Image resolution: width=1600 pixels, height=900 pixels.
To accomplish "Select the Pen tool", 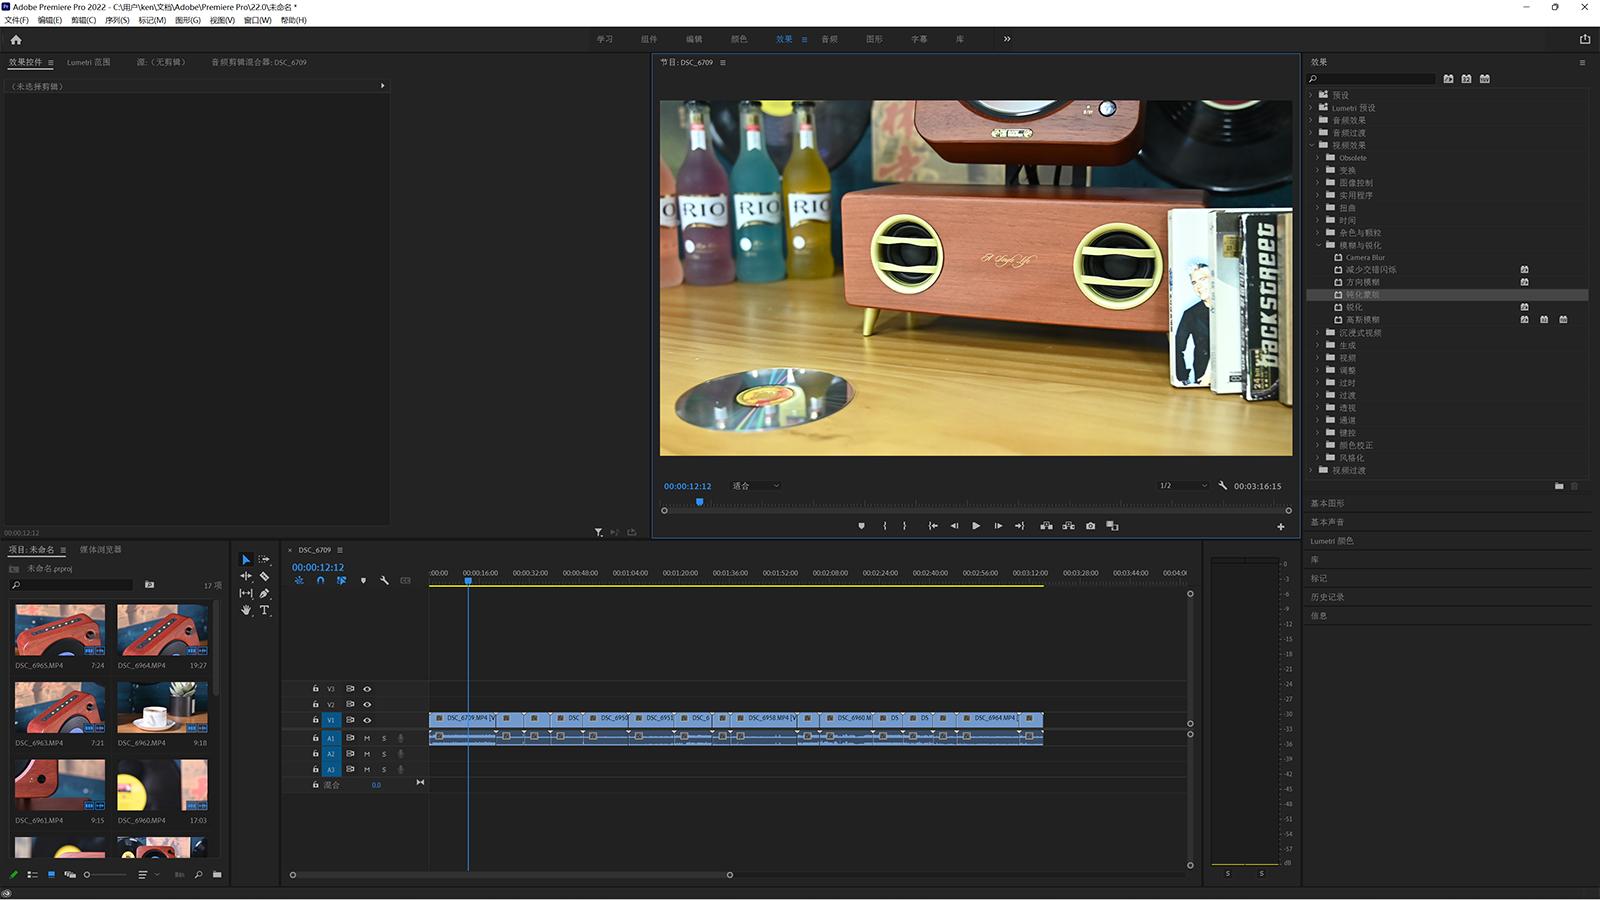I will pos(264,594).
